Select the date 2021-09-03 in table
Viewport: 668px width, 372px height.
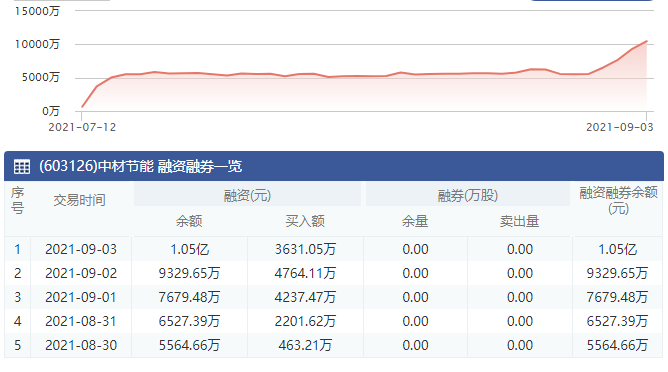[x=81, y=249]
